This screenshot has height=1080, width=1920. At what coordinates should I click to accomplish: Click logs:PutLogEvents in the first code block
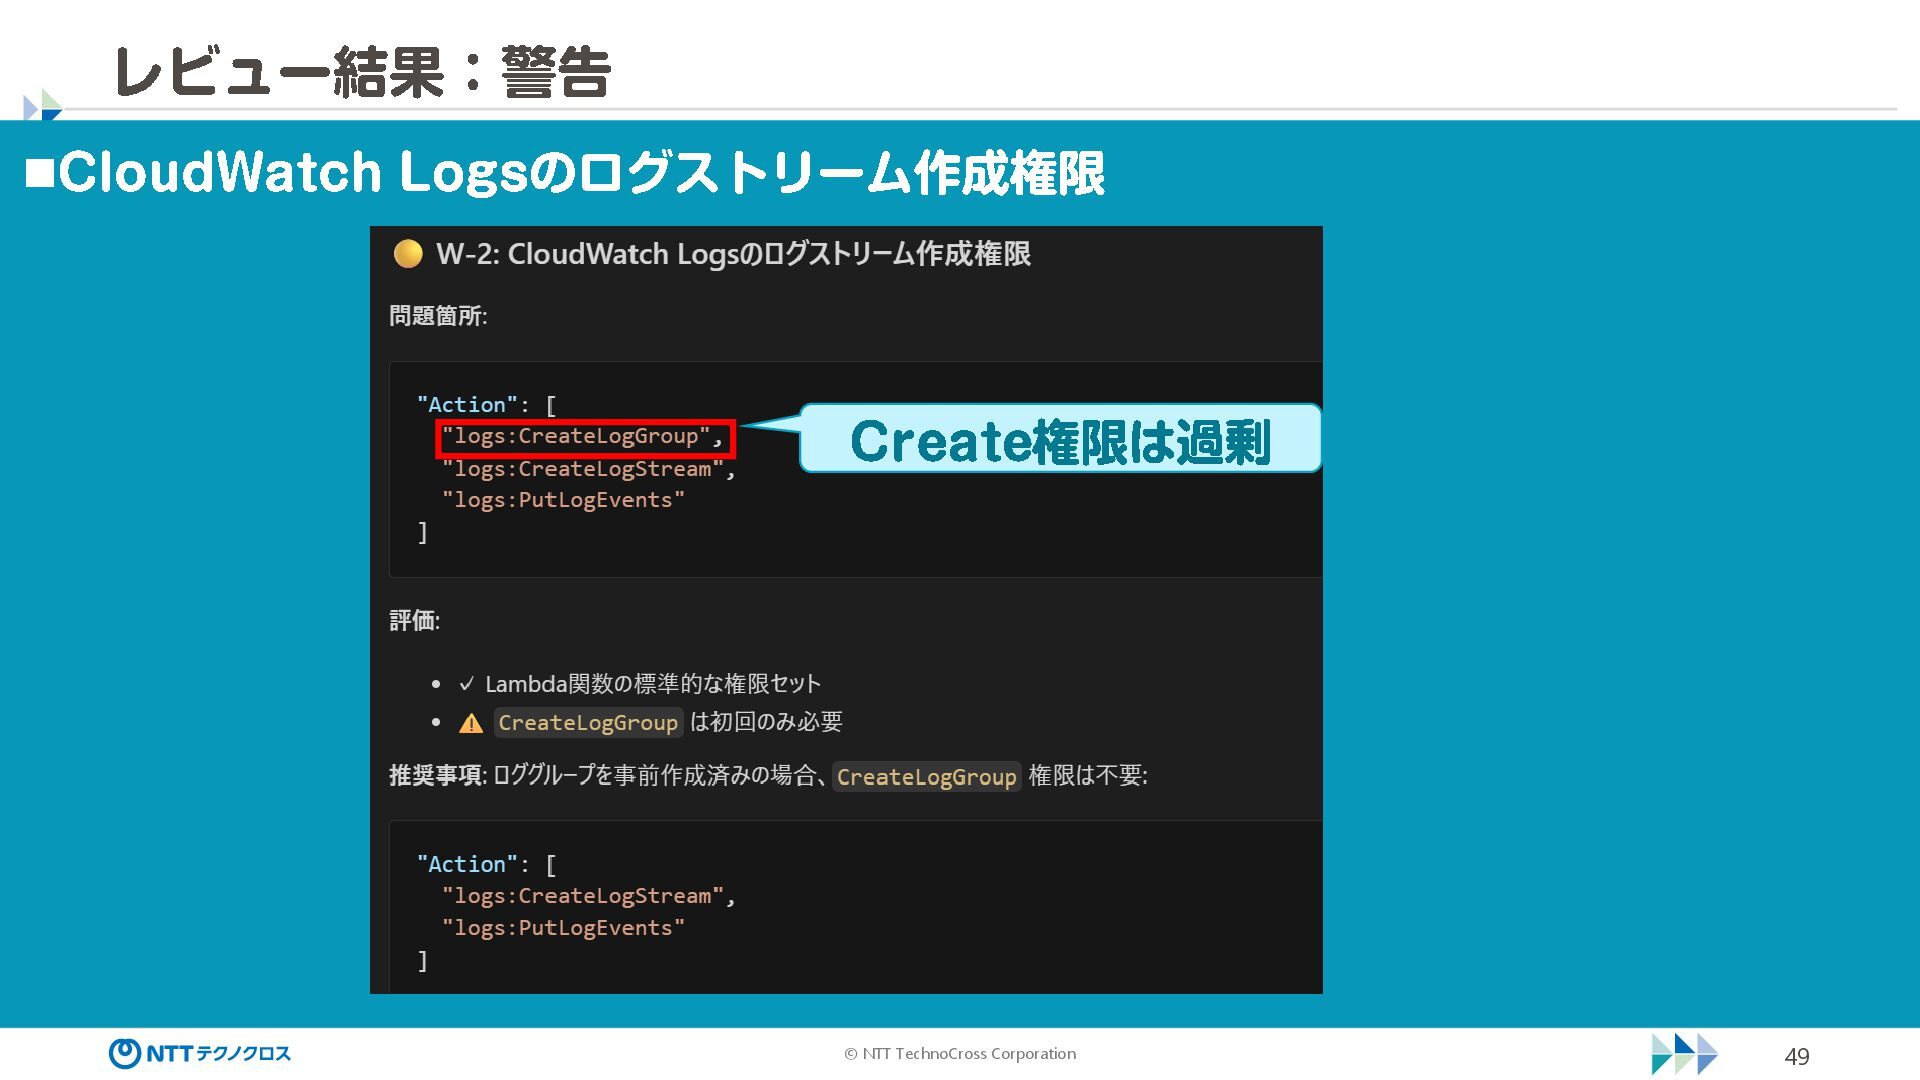(x=563, y=500)
